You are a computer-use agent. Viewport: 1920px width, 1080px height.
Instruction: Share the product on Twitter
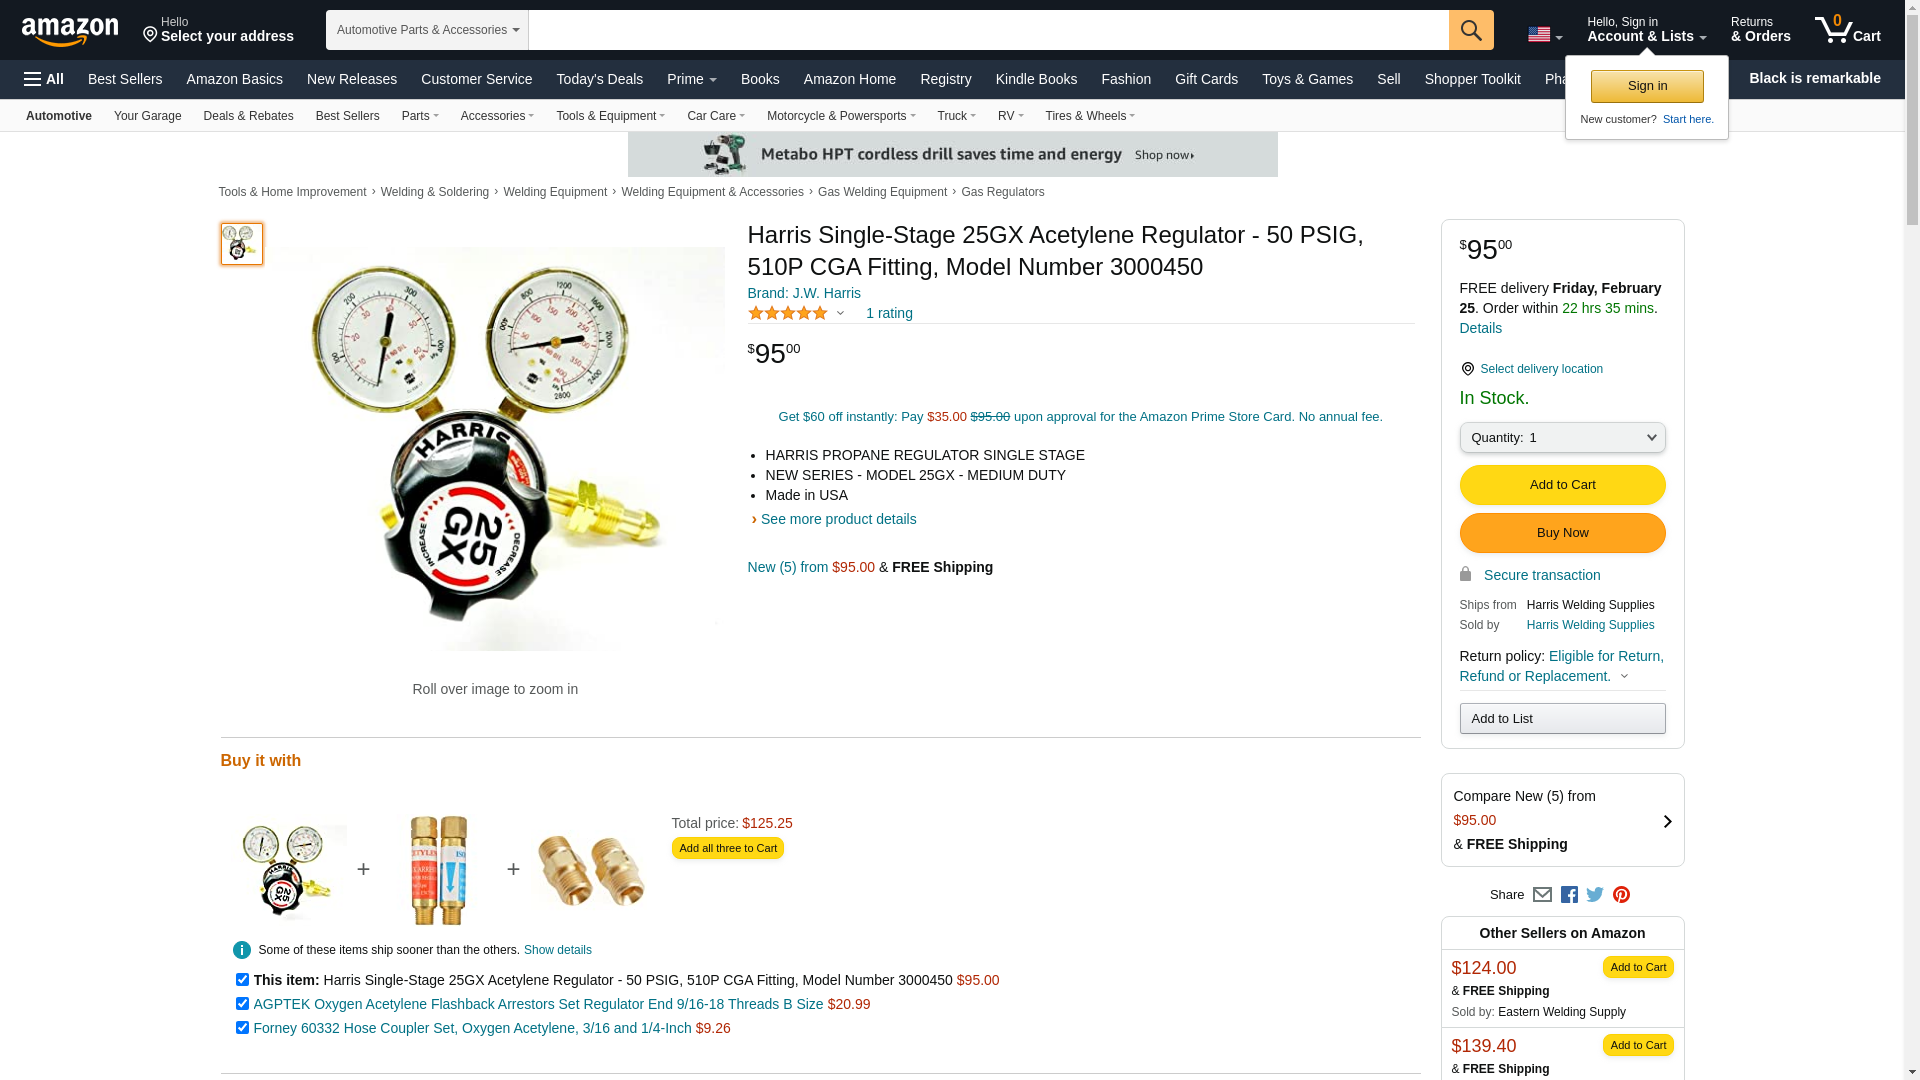[x=1595, y=895]
